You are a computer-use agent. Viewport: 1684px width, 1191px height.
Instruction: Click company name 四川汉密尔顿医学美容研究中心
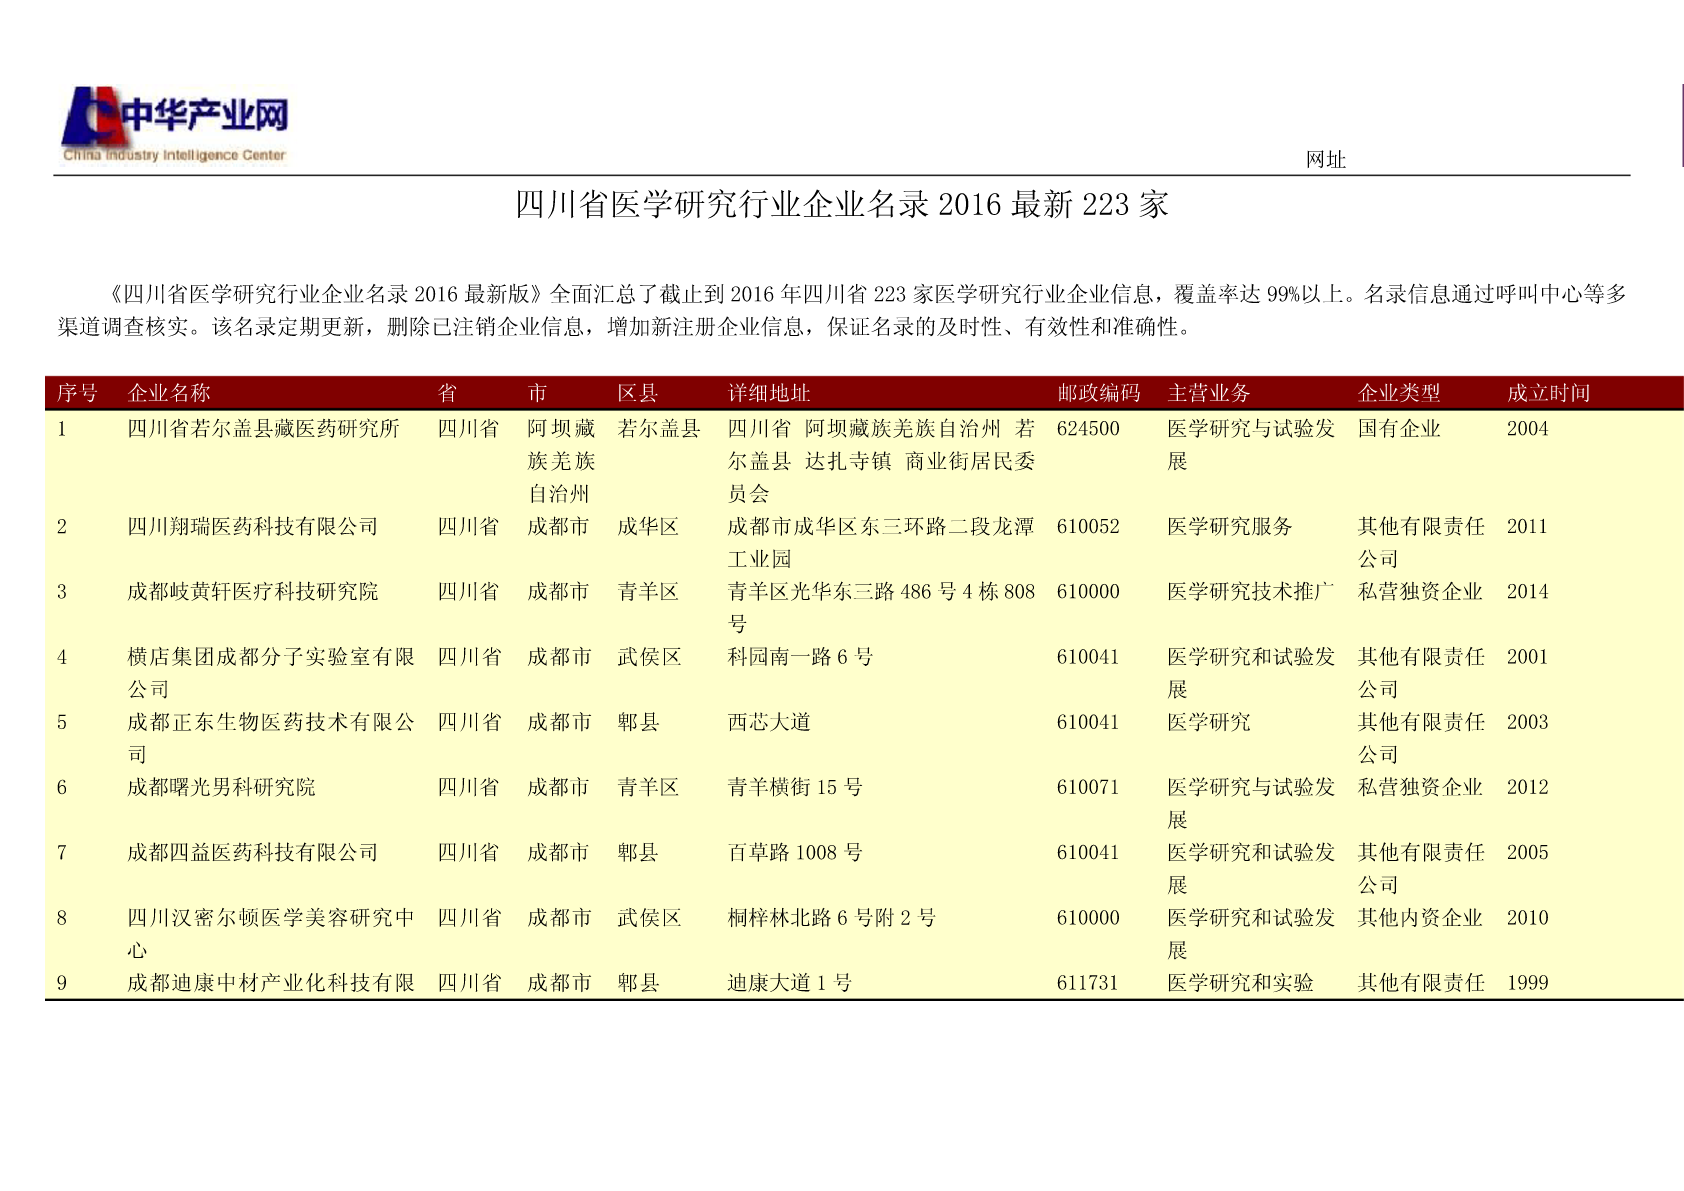coord(271,934)
